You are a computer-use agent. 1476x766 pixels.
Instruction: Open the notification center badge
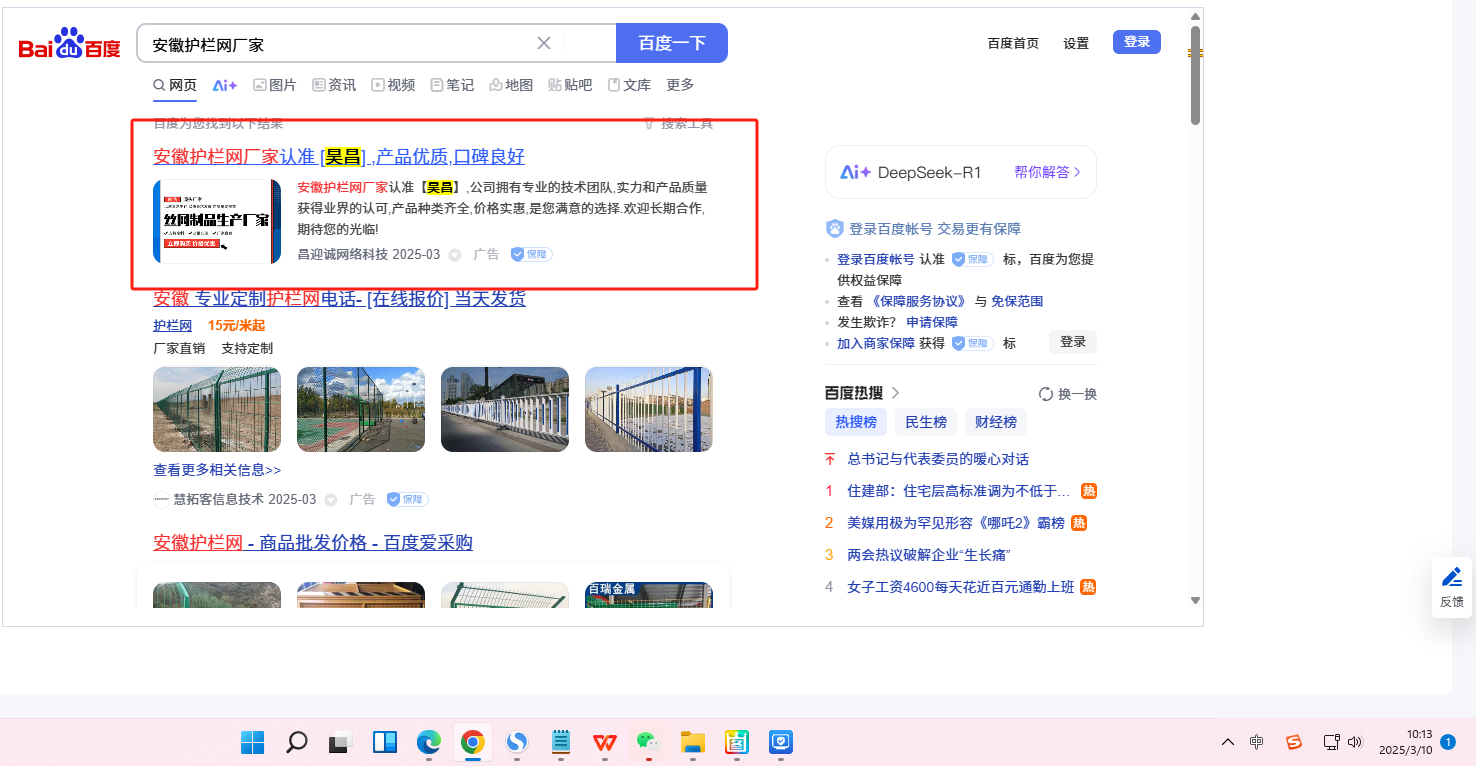click(1448, 742)
